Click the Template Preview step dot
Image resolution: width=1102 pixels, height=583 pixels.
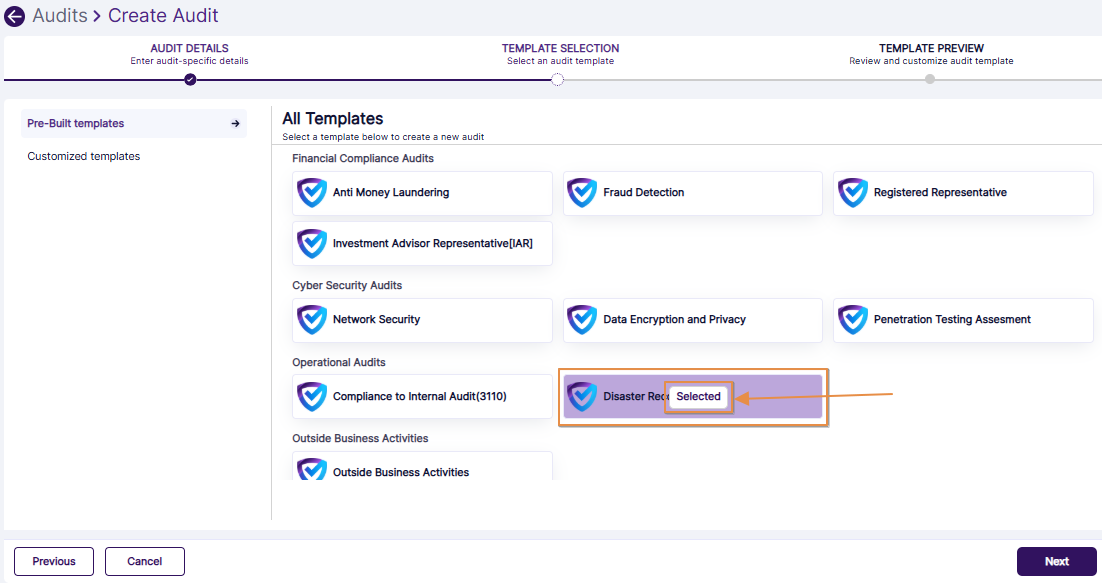(930, 79)
